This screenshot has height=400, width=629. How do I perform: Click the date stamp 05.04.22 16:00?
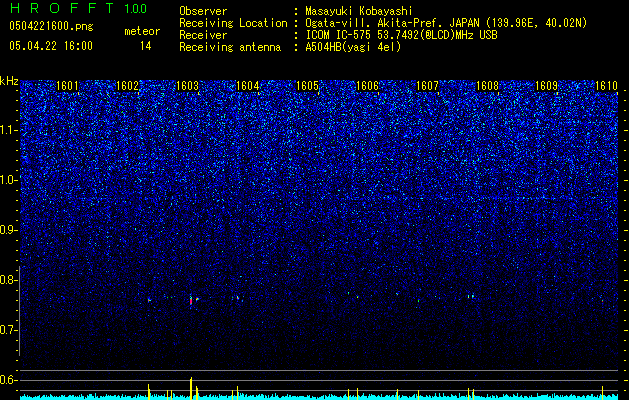coord(51,46)
